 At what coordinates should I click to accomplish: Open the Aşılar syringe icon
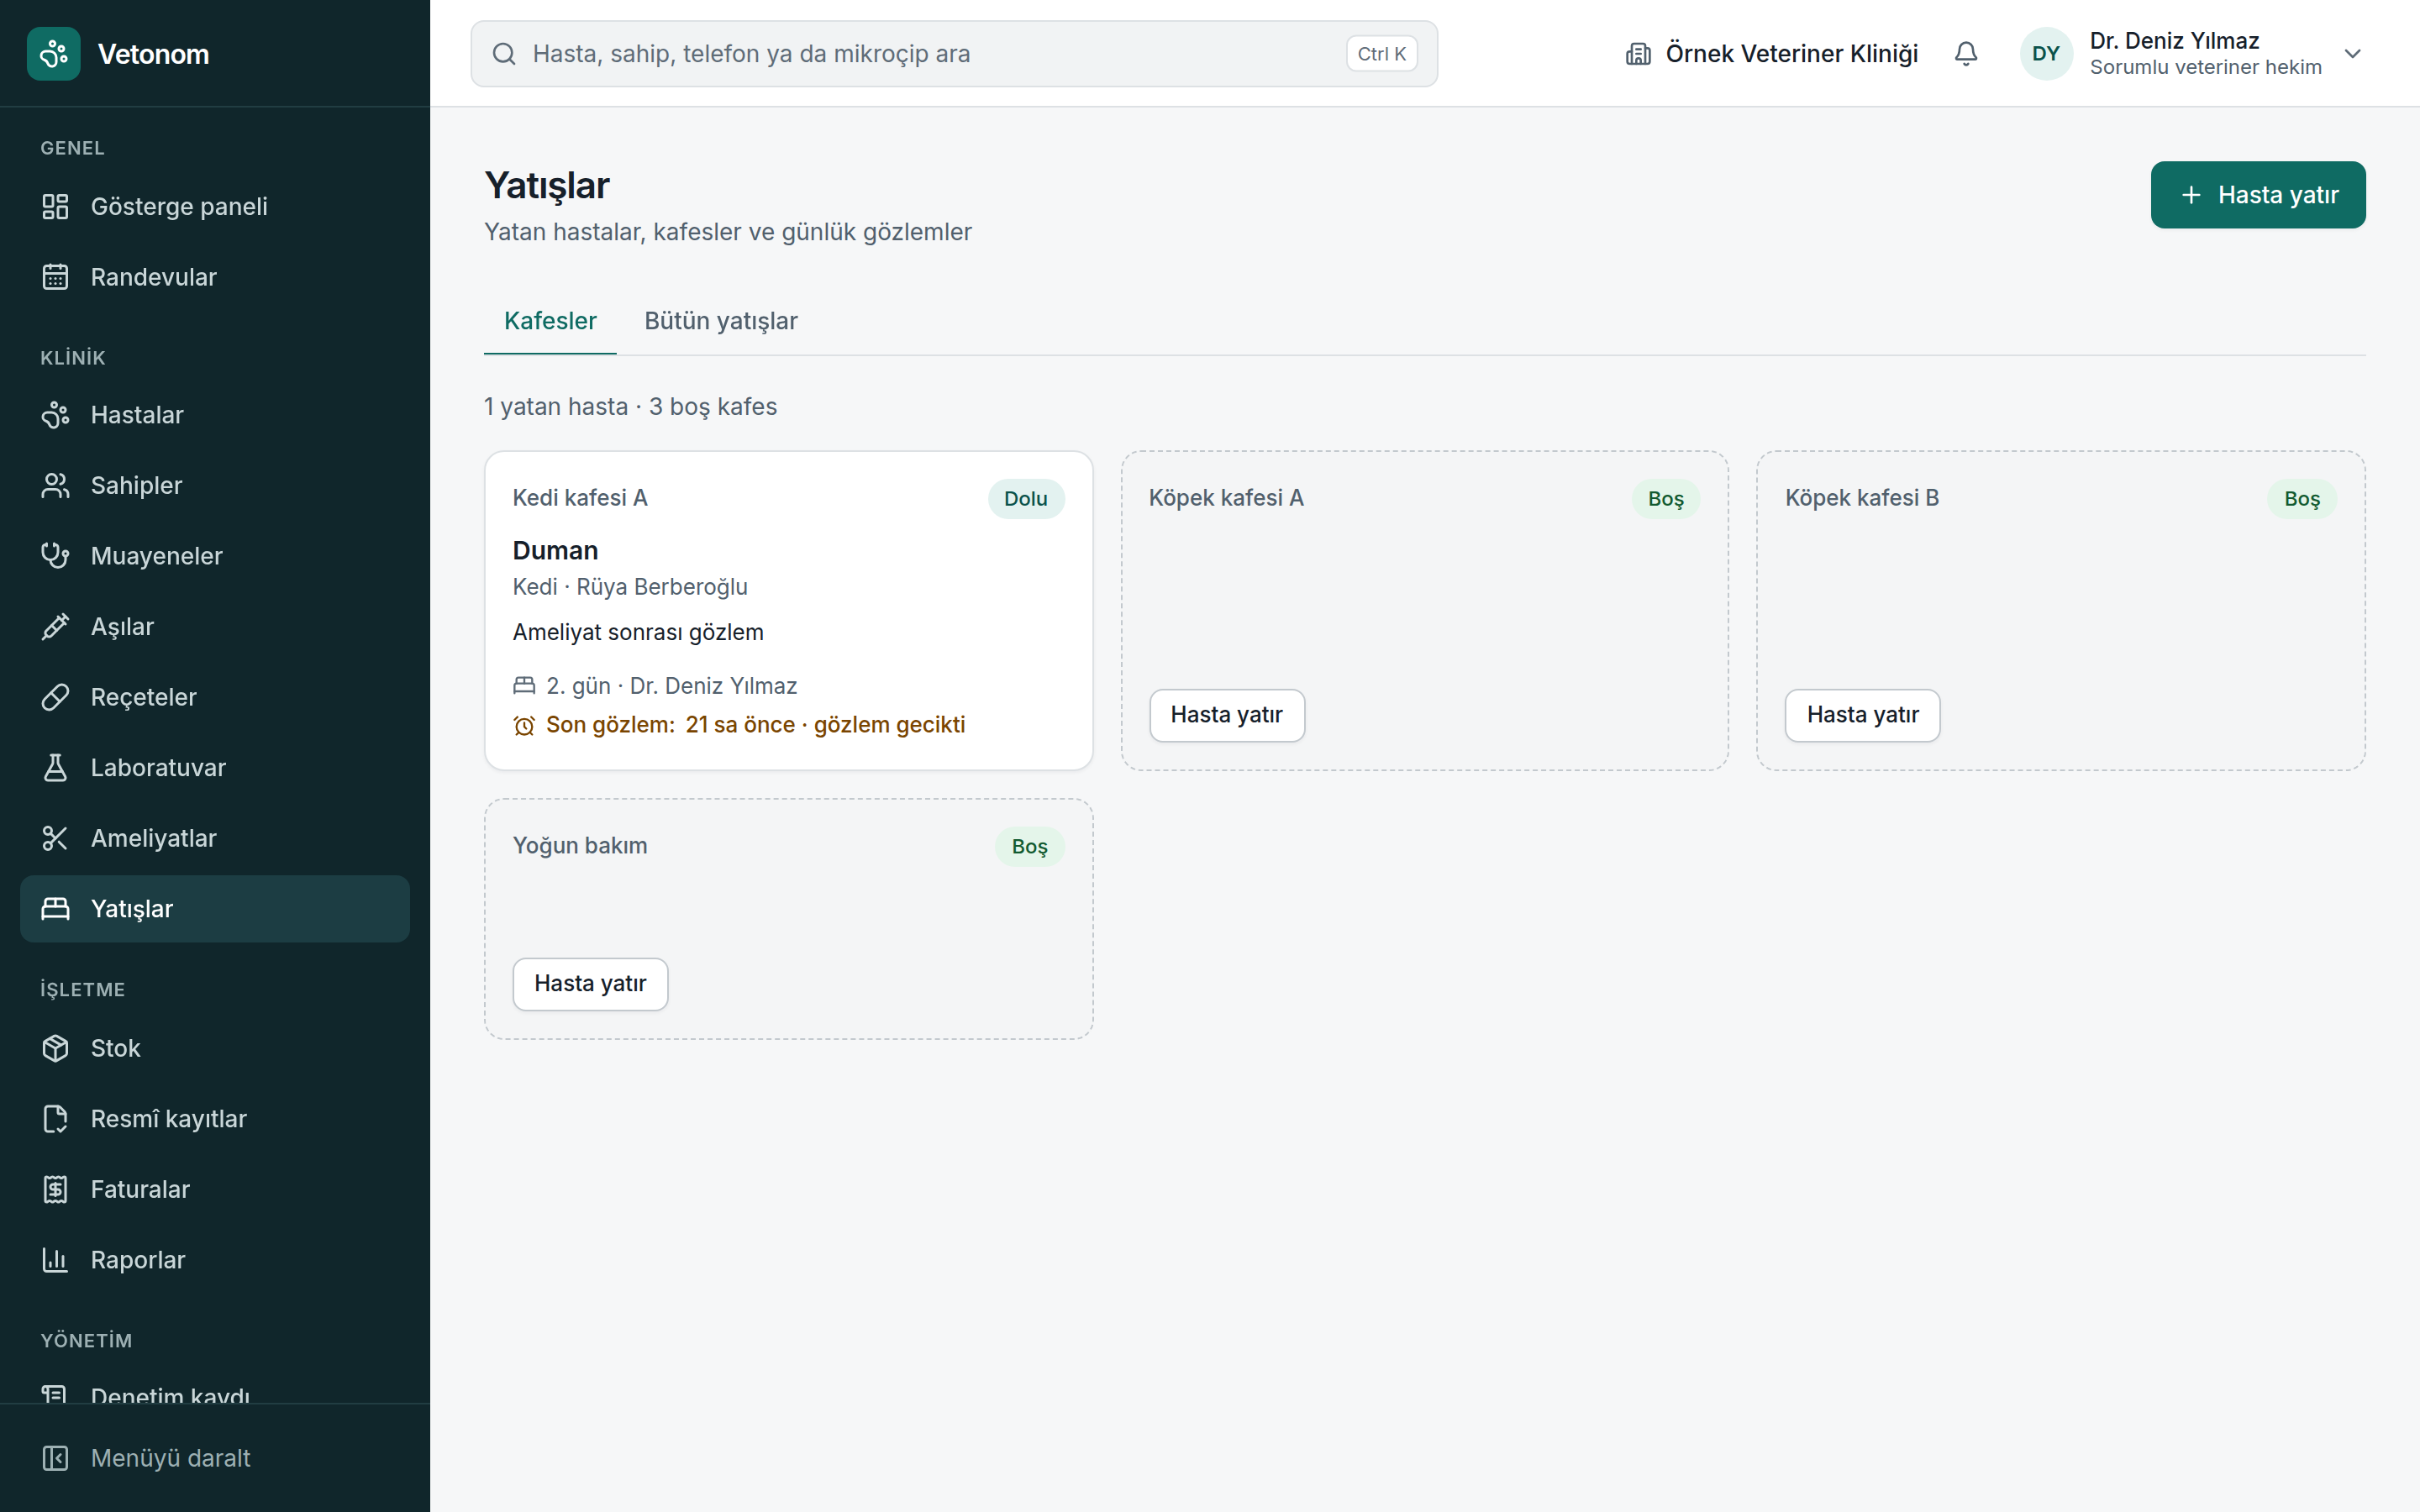click(55, 627)
